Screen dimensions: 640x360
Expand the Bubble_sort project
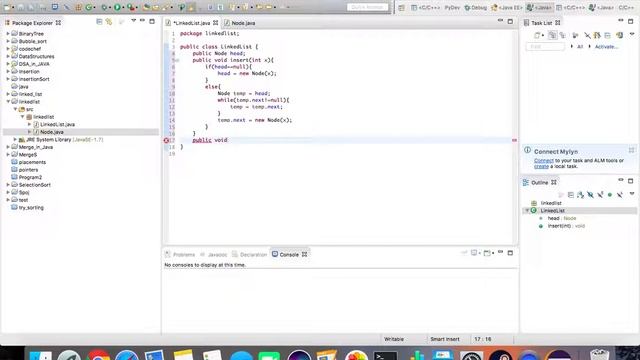coord(8,41)
